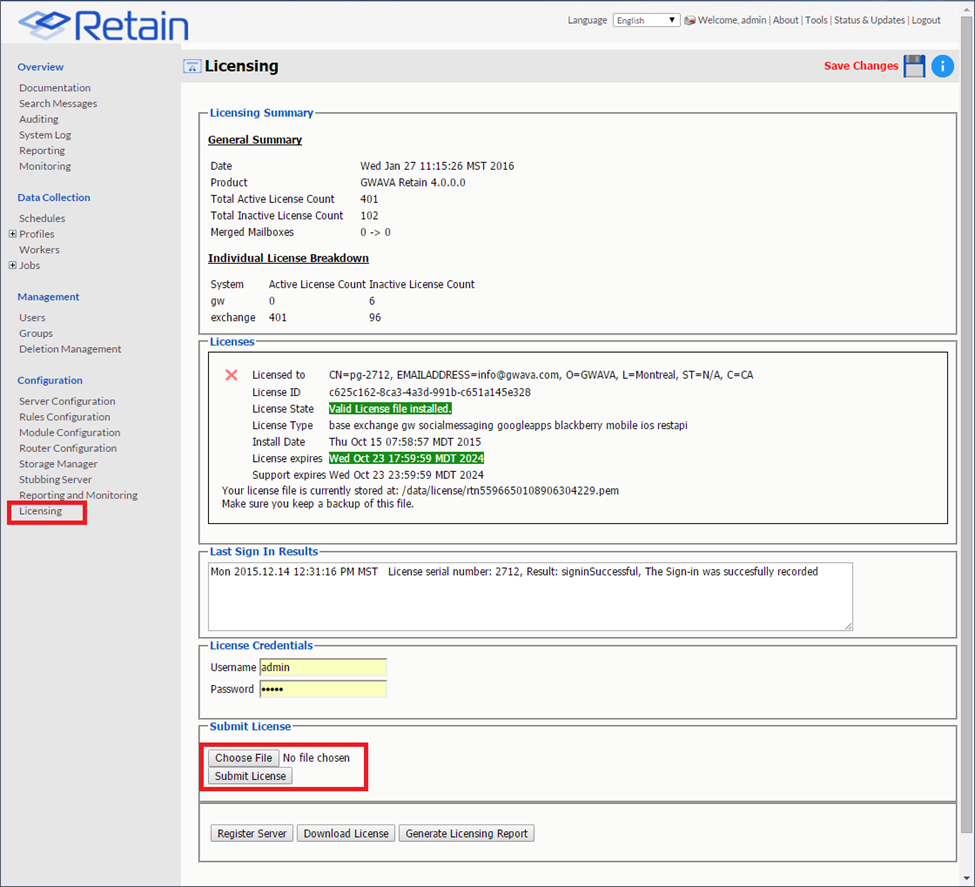The height and width of the screenshot is (887, 975).
Task: Click the Username credentials field
Action: (322, 667)
